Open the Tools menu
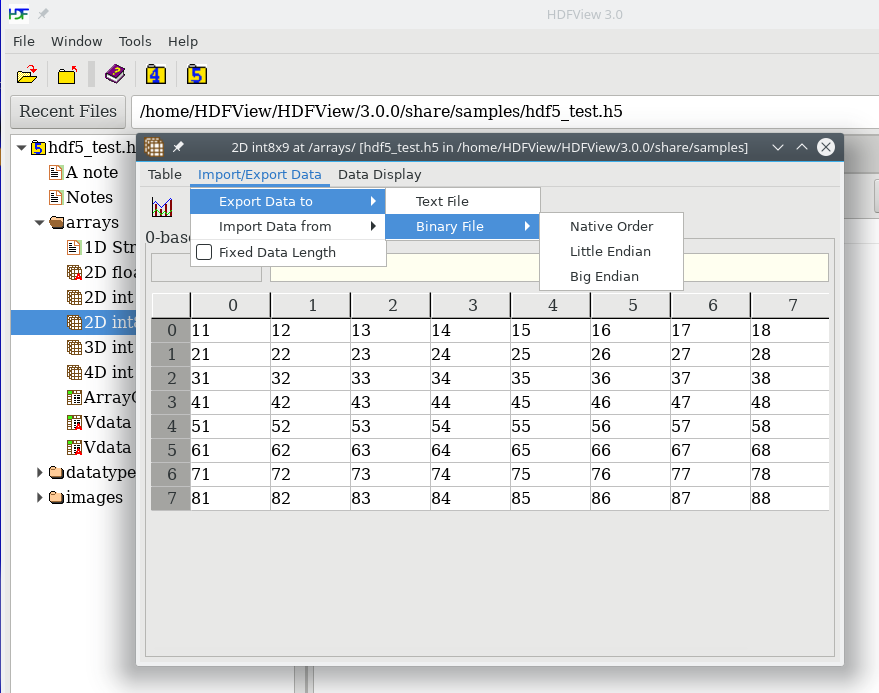This screenshot has width=879, height=693. pyautogui.click(x=135, y=41)
